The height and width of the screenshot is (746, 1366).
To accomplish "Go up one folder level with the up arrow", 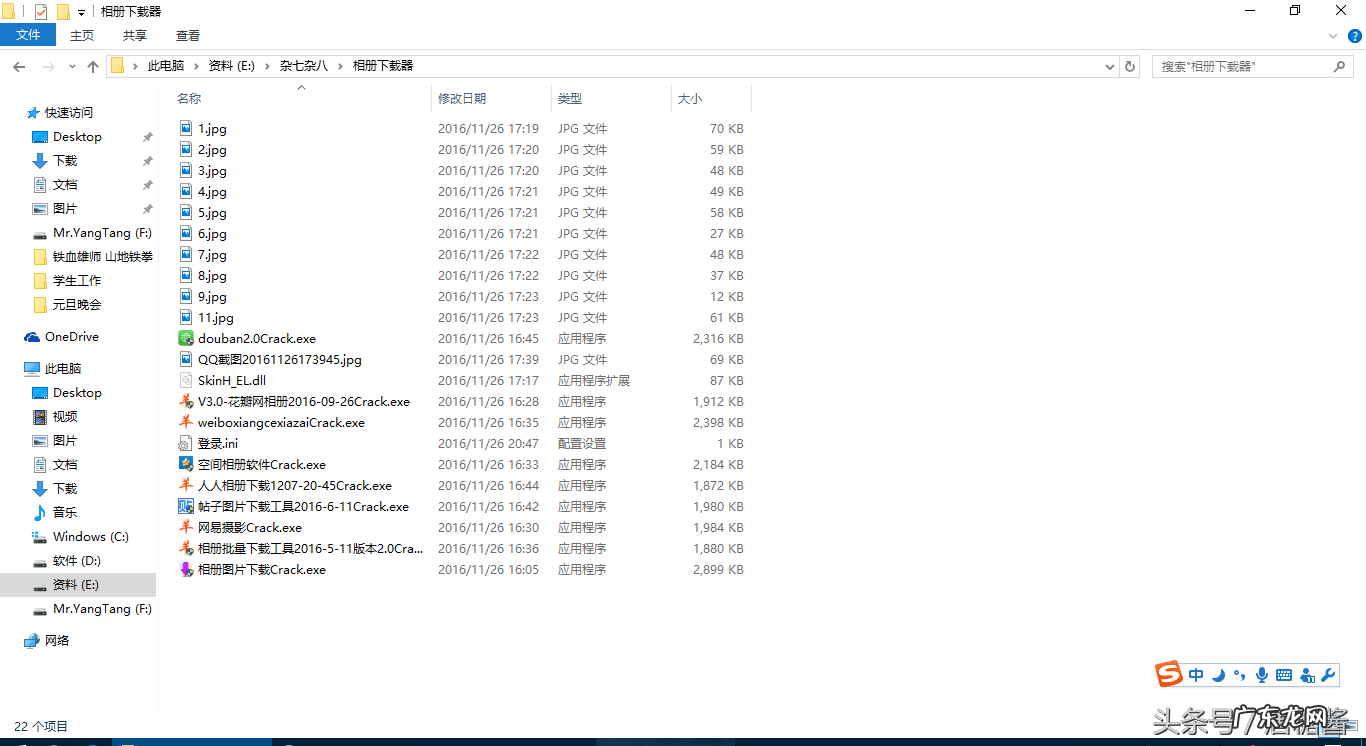I will click(93, 66).
